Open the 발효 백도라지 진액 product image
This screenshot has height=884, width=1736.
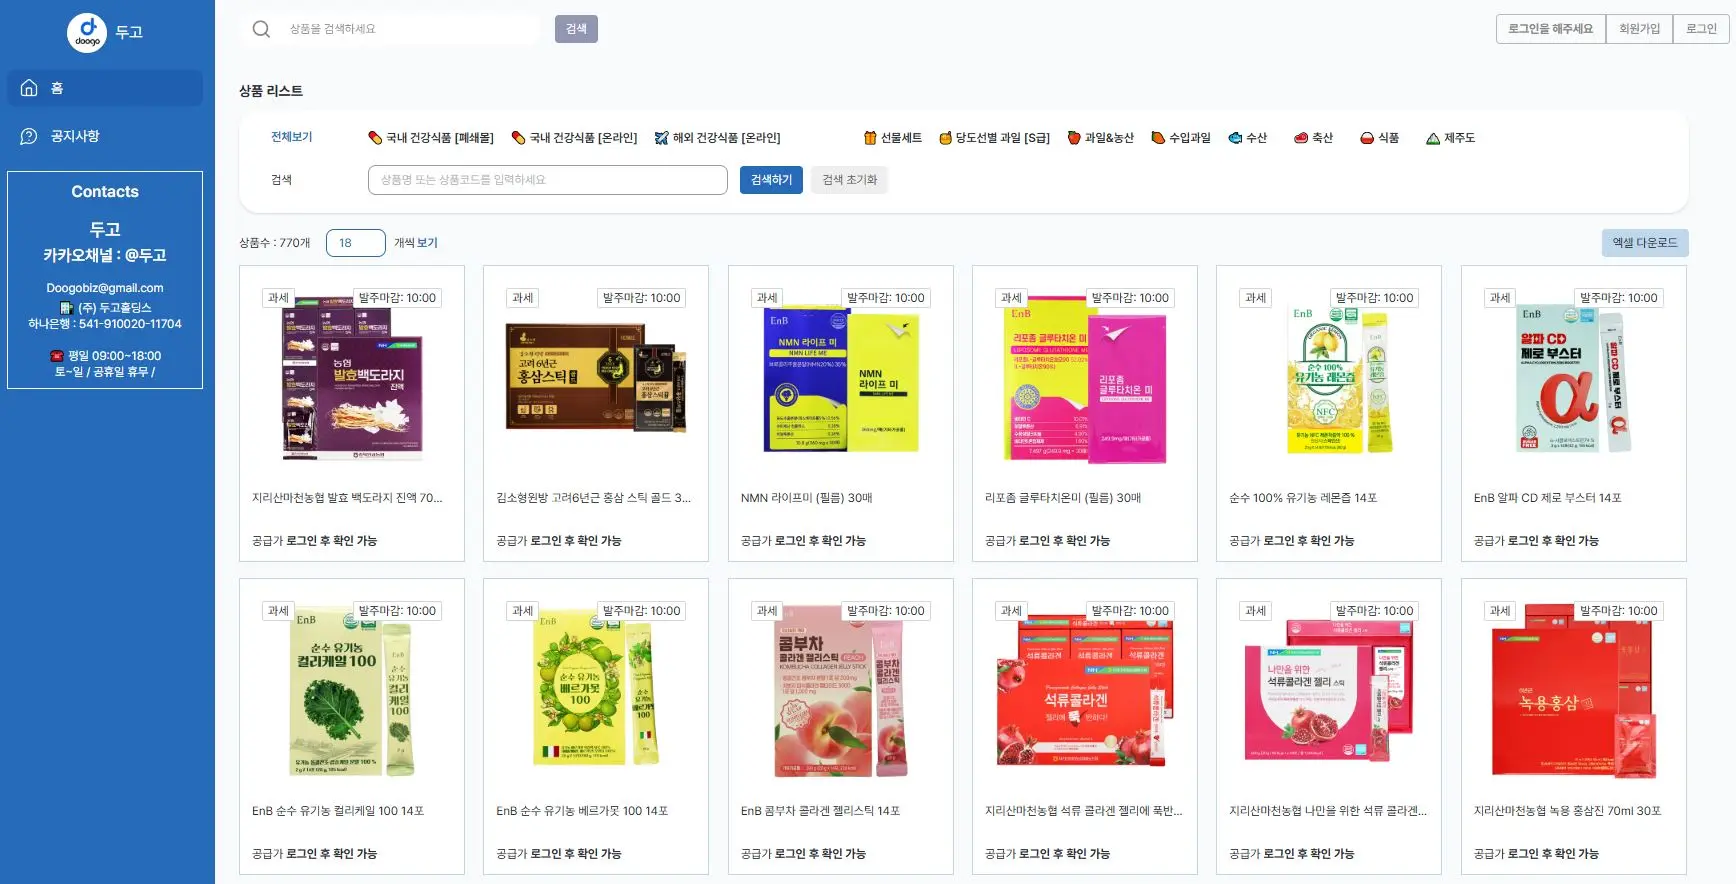352,379
